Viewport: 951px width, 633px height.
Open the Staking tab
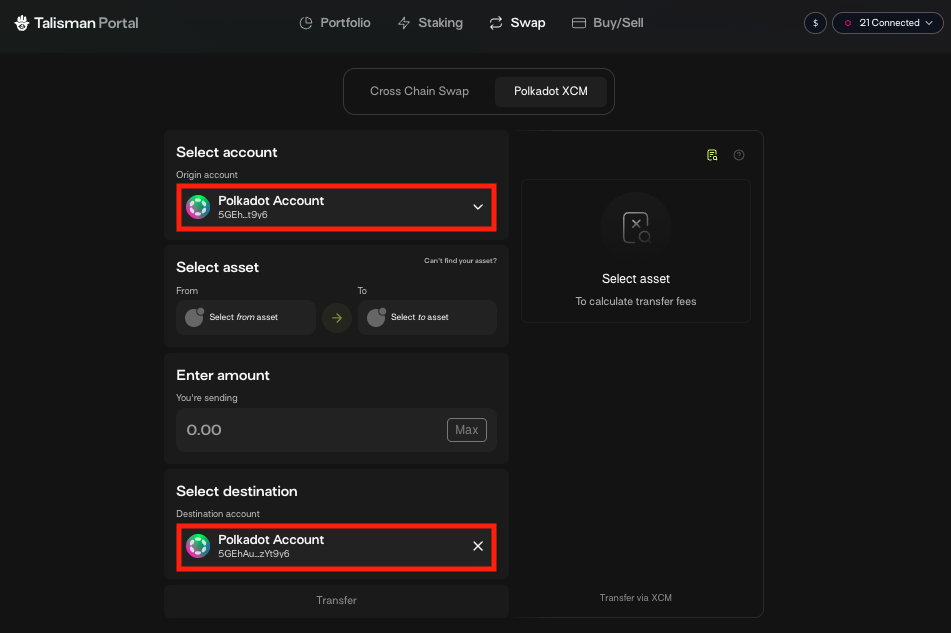pyautogui.click(x=430, y=23)
